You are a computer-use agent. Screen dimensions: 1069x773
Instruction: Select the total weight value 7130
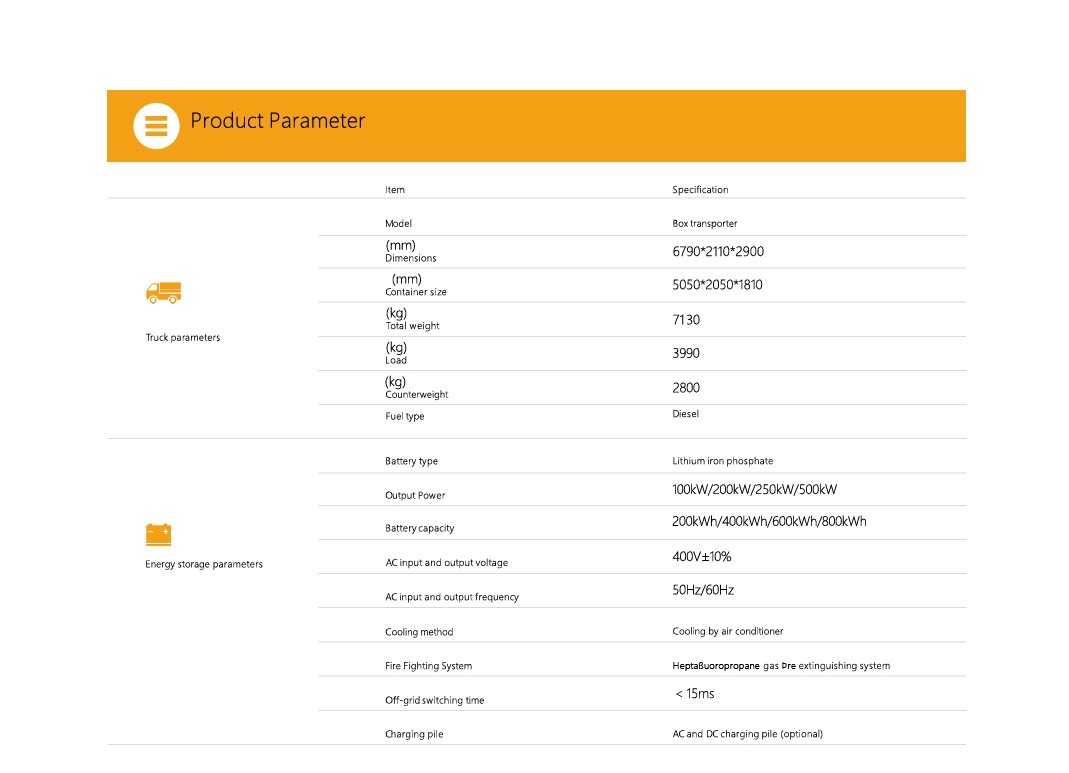(686, 320)
